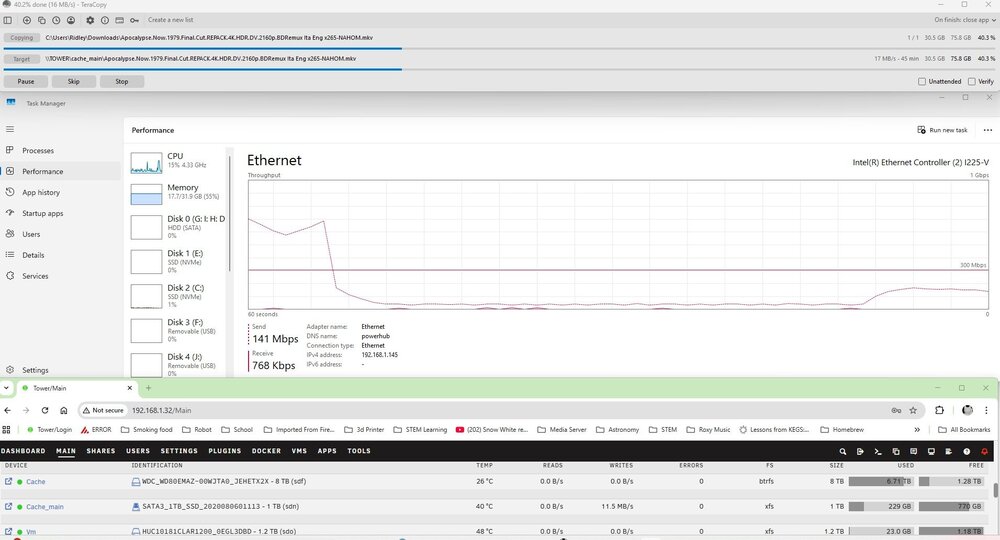Viewport: 1000px width, 540px height.
Task: Click the TeraCopy card icon in toolbar
Action: (119, 20)
